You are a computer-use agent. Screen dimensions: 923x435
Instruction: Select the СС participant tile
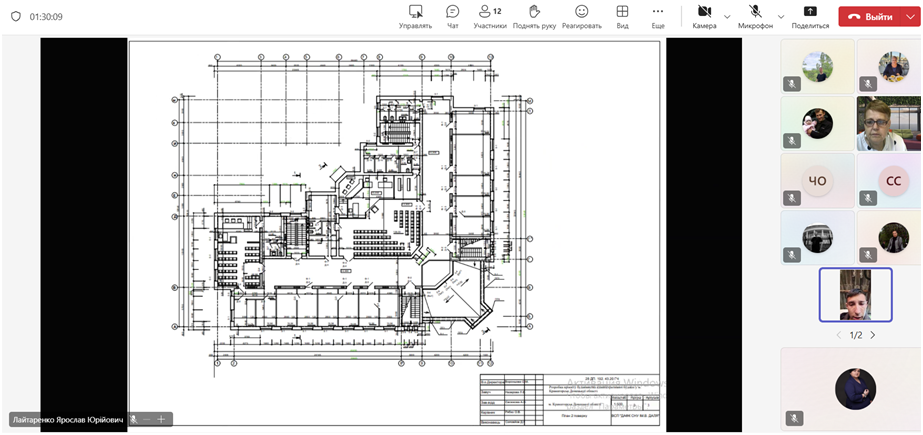click(893, 181)
